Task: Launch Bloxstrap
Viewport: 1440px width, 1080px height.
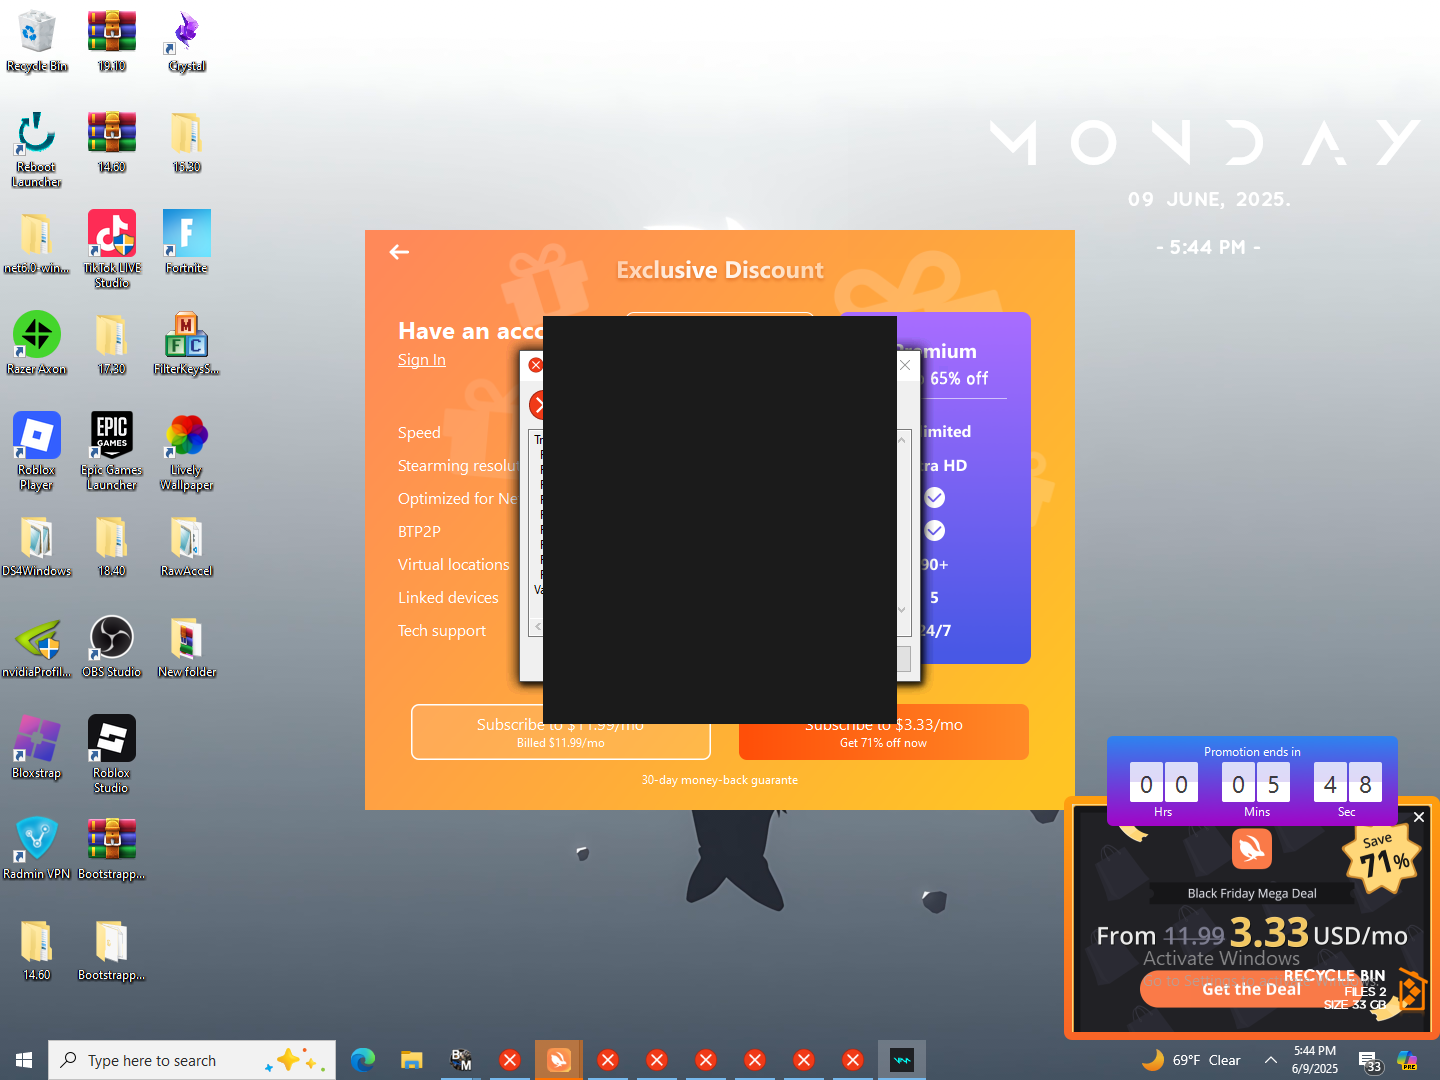Action: (37, 748)
